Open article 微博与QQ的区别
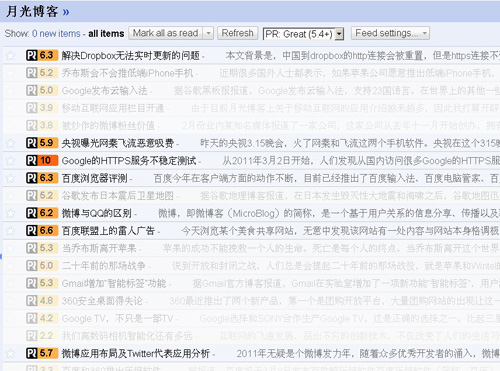Screen dimensions: 500x371 point(97,213)
